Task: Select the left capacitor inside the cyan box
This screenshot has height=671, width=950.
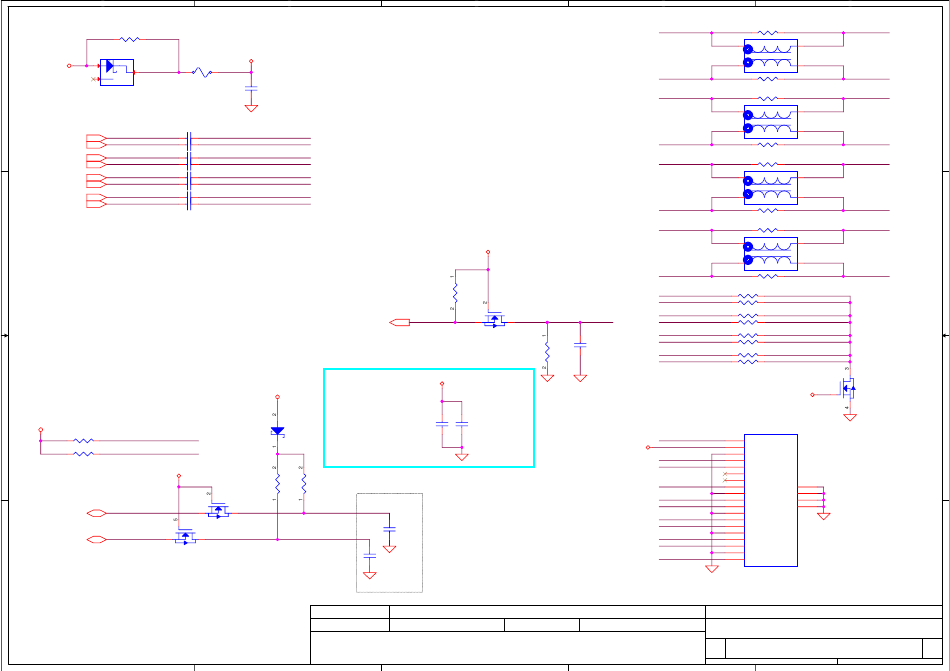Action: 442,424
